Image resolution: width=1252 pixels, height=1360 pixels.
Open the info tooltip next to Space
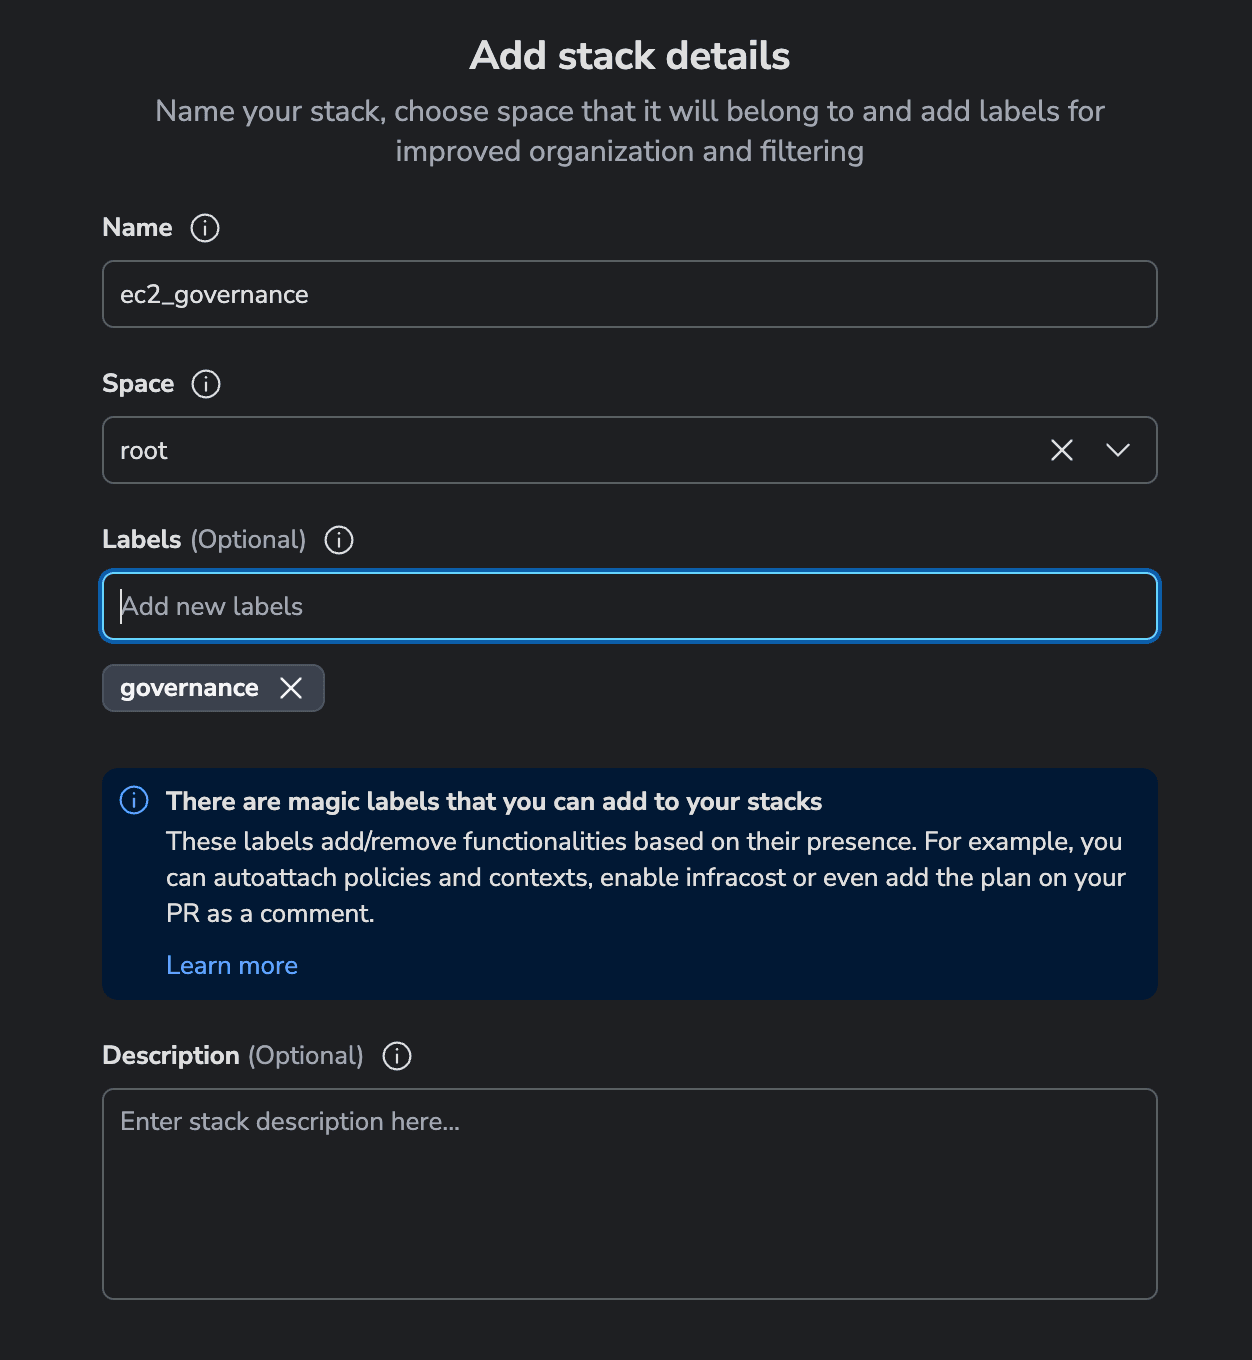coord(206,384)
